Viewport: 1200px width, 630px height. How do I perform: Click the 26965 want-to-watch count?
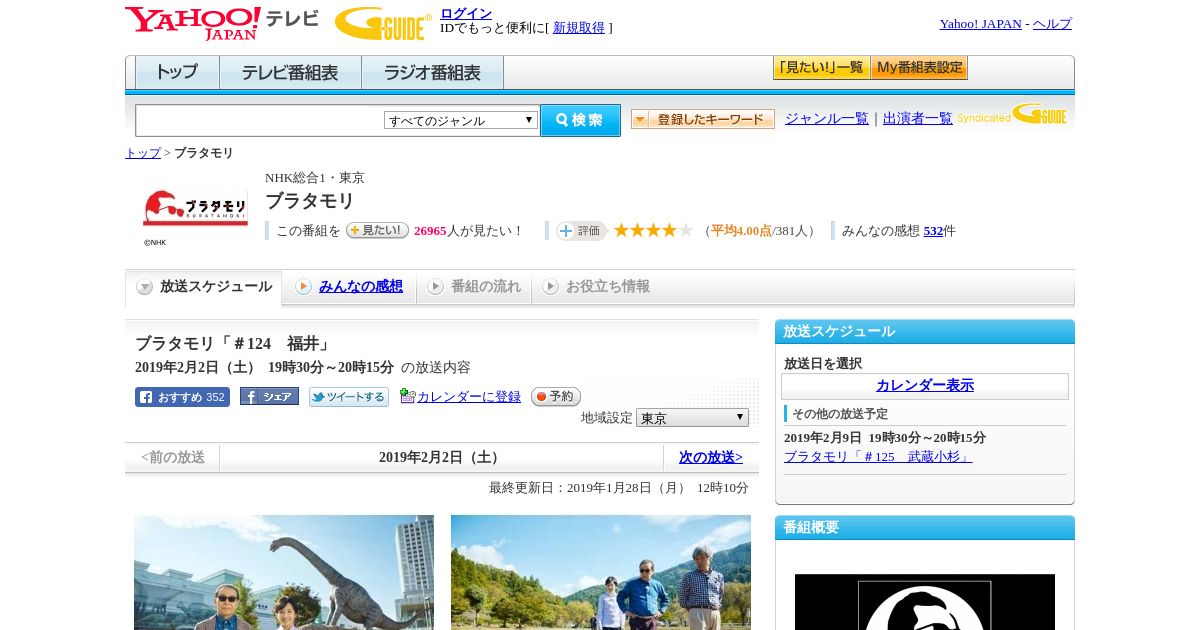click(430, 231)
